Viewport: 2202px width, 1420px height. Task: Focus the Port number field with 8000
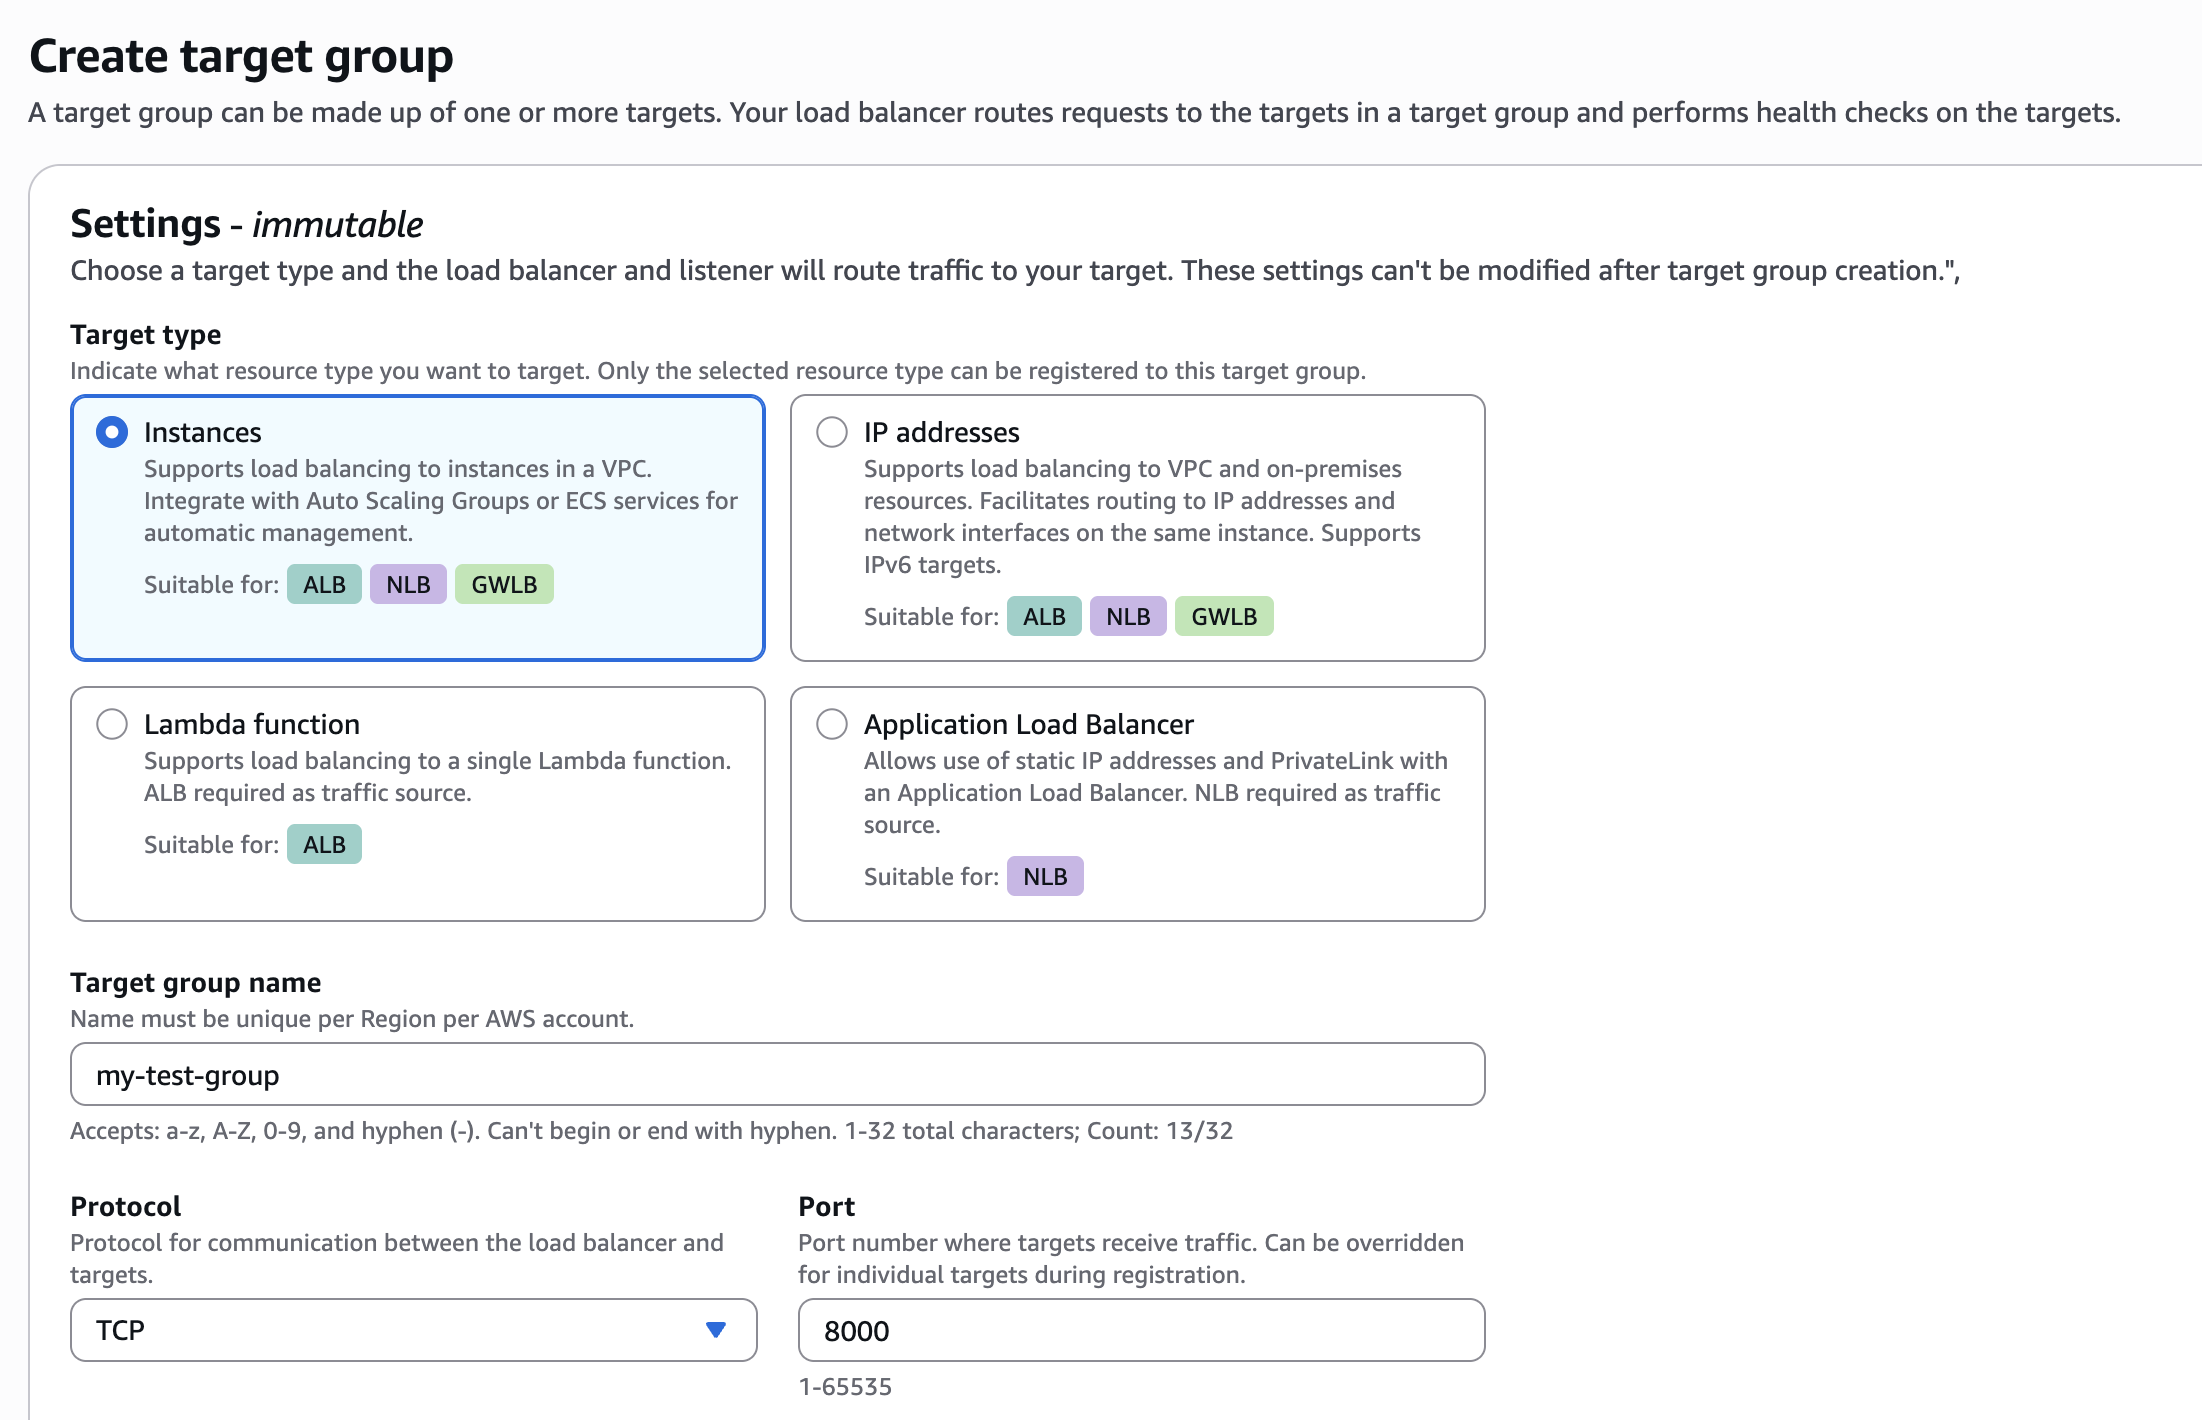[1141, 1330]
